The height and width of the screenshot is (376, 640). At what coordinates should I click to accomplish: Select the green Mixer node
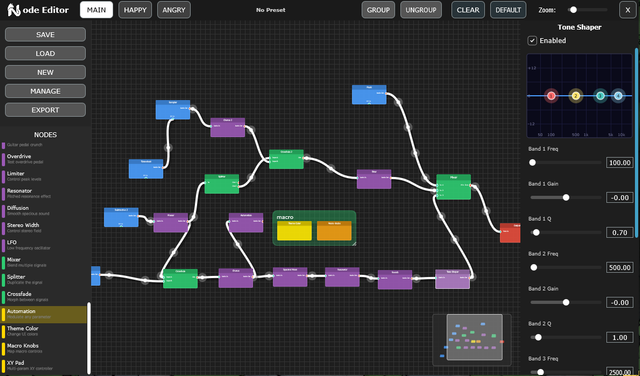pos(453,187)
